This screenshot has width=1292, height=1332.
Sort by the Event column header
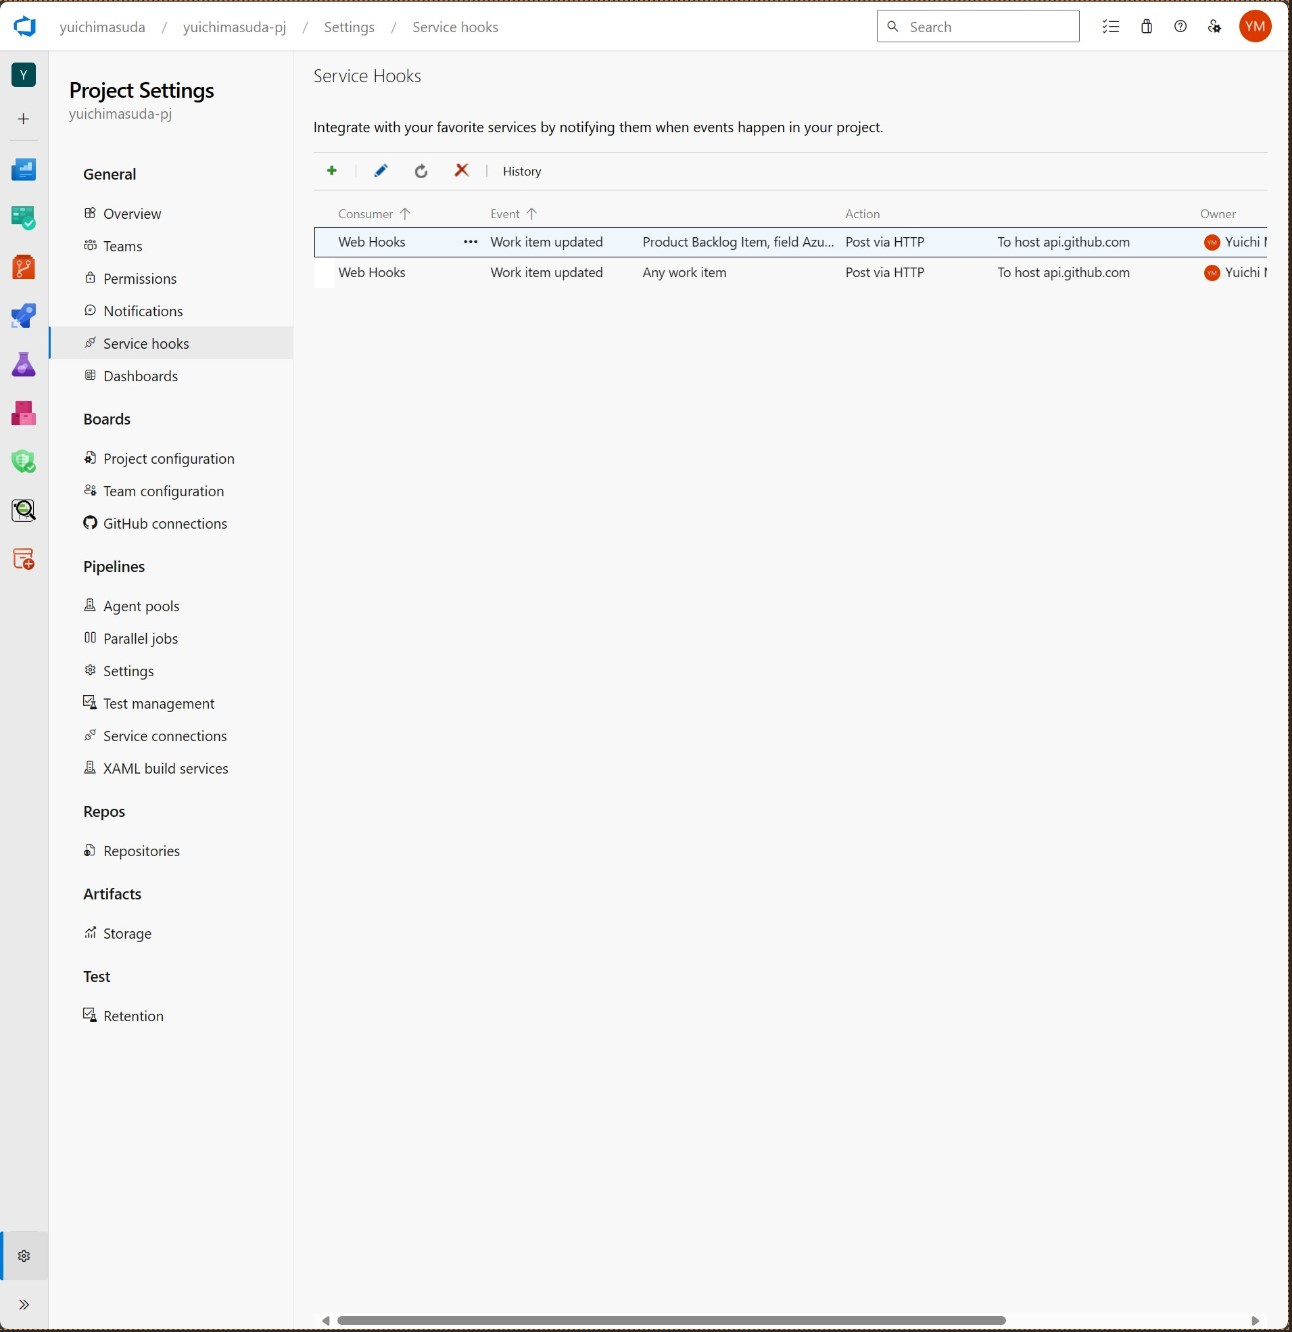click(506, 213)
